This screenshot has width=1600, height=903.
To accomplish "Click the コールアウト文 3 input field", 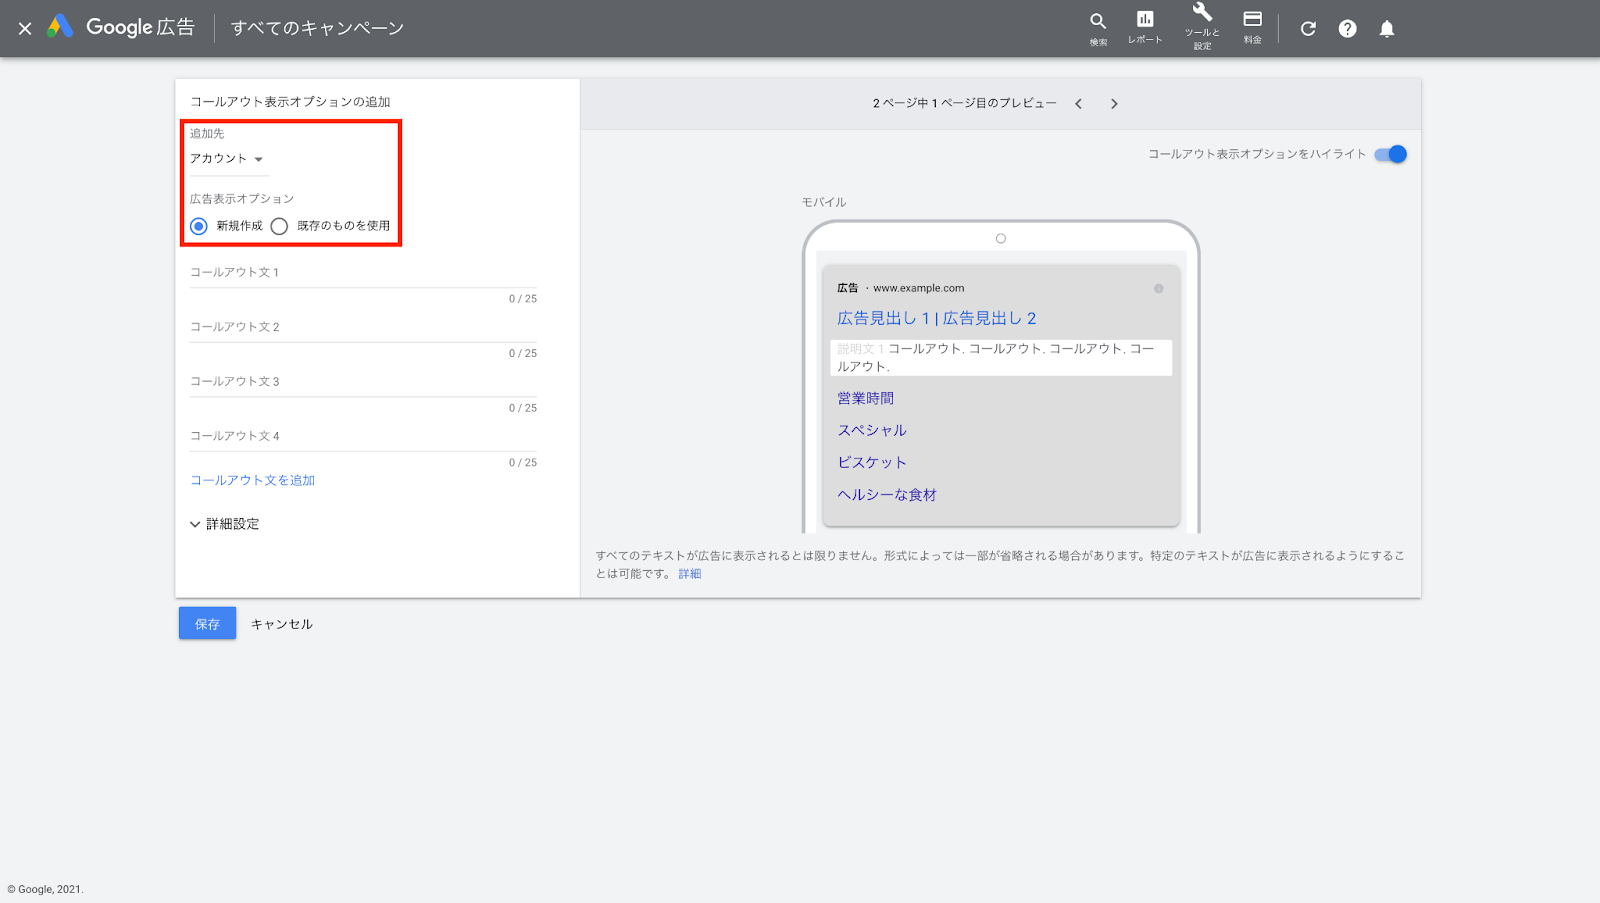I will 363,382.
